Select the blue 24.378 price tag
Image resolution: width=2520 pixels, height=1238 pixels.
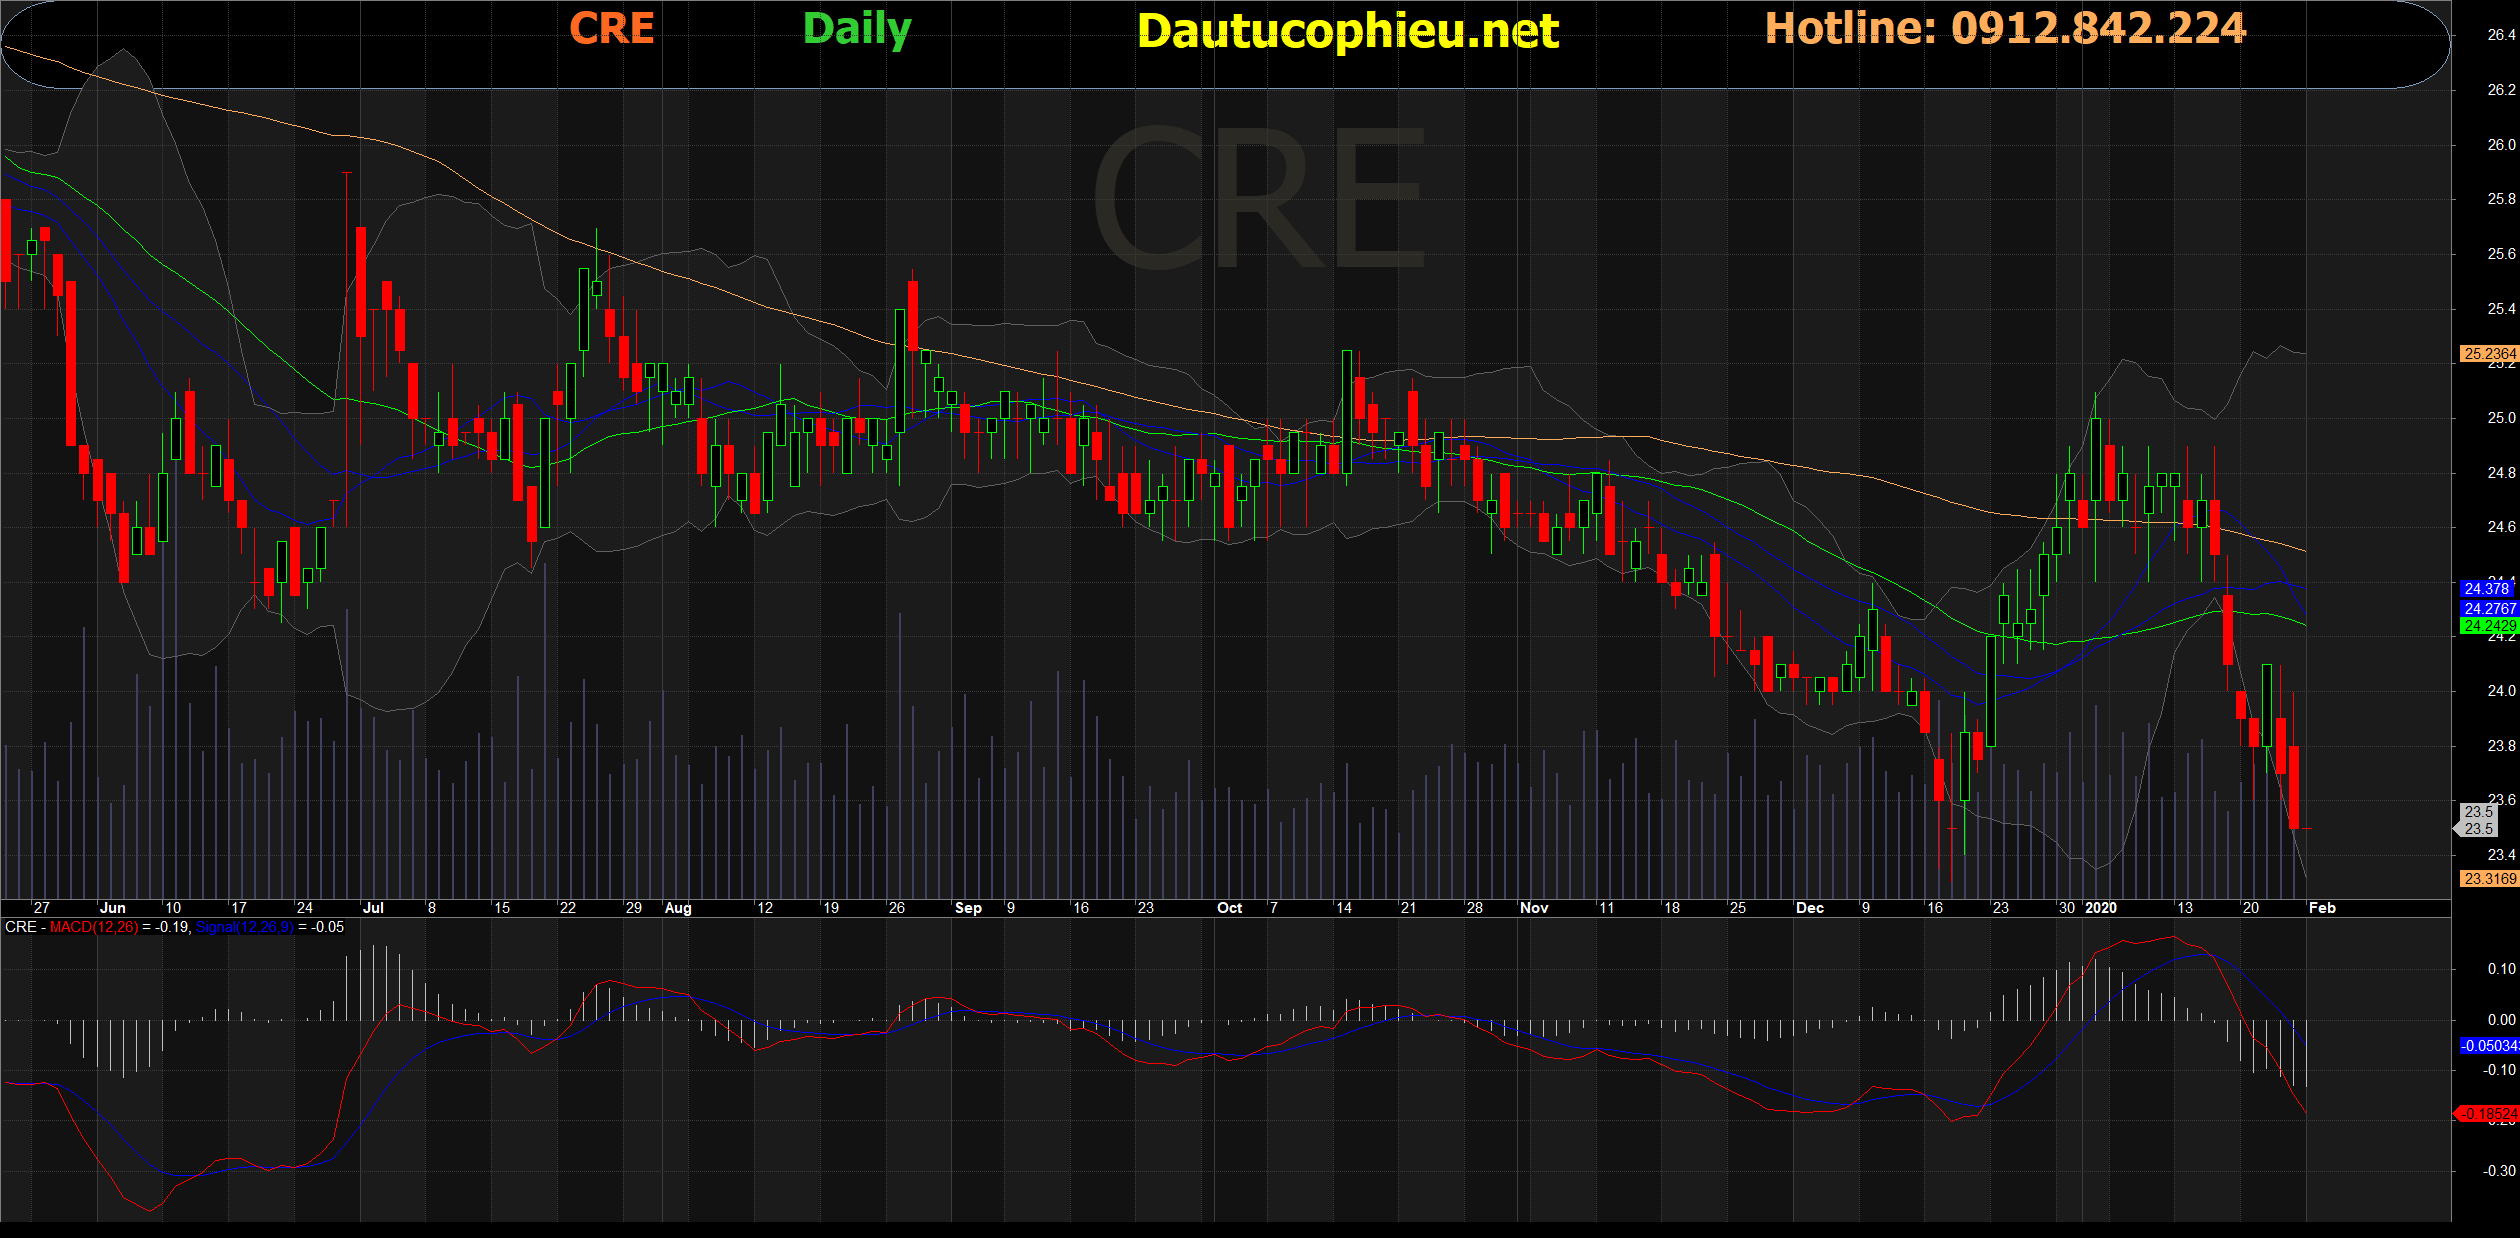tap(2486, 589)
